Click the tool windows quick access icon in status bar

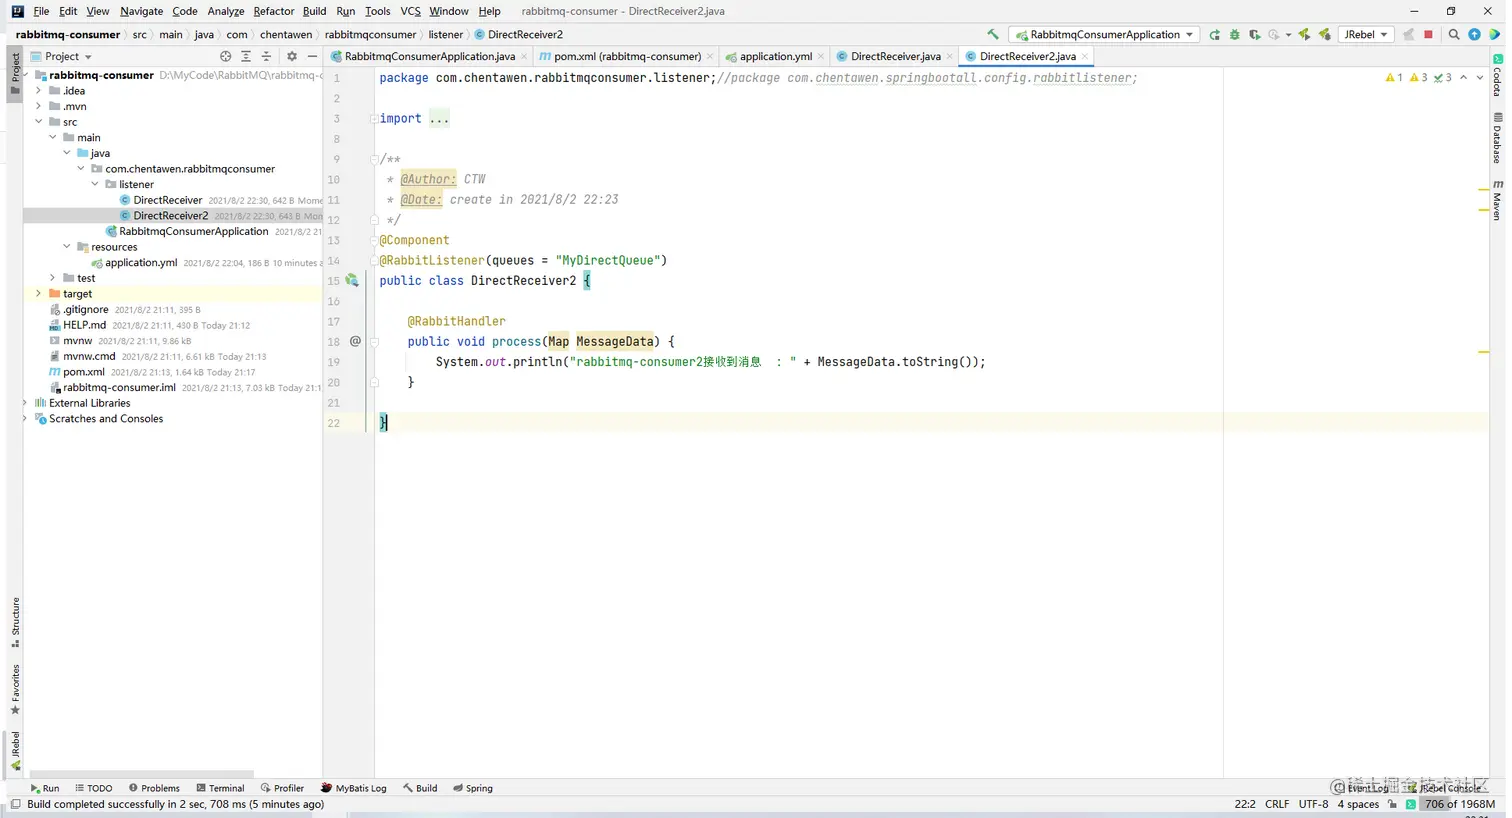point(15,804)
